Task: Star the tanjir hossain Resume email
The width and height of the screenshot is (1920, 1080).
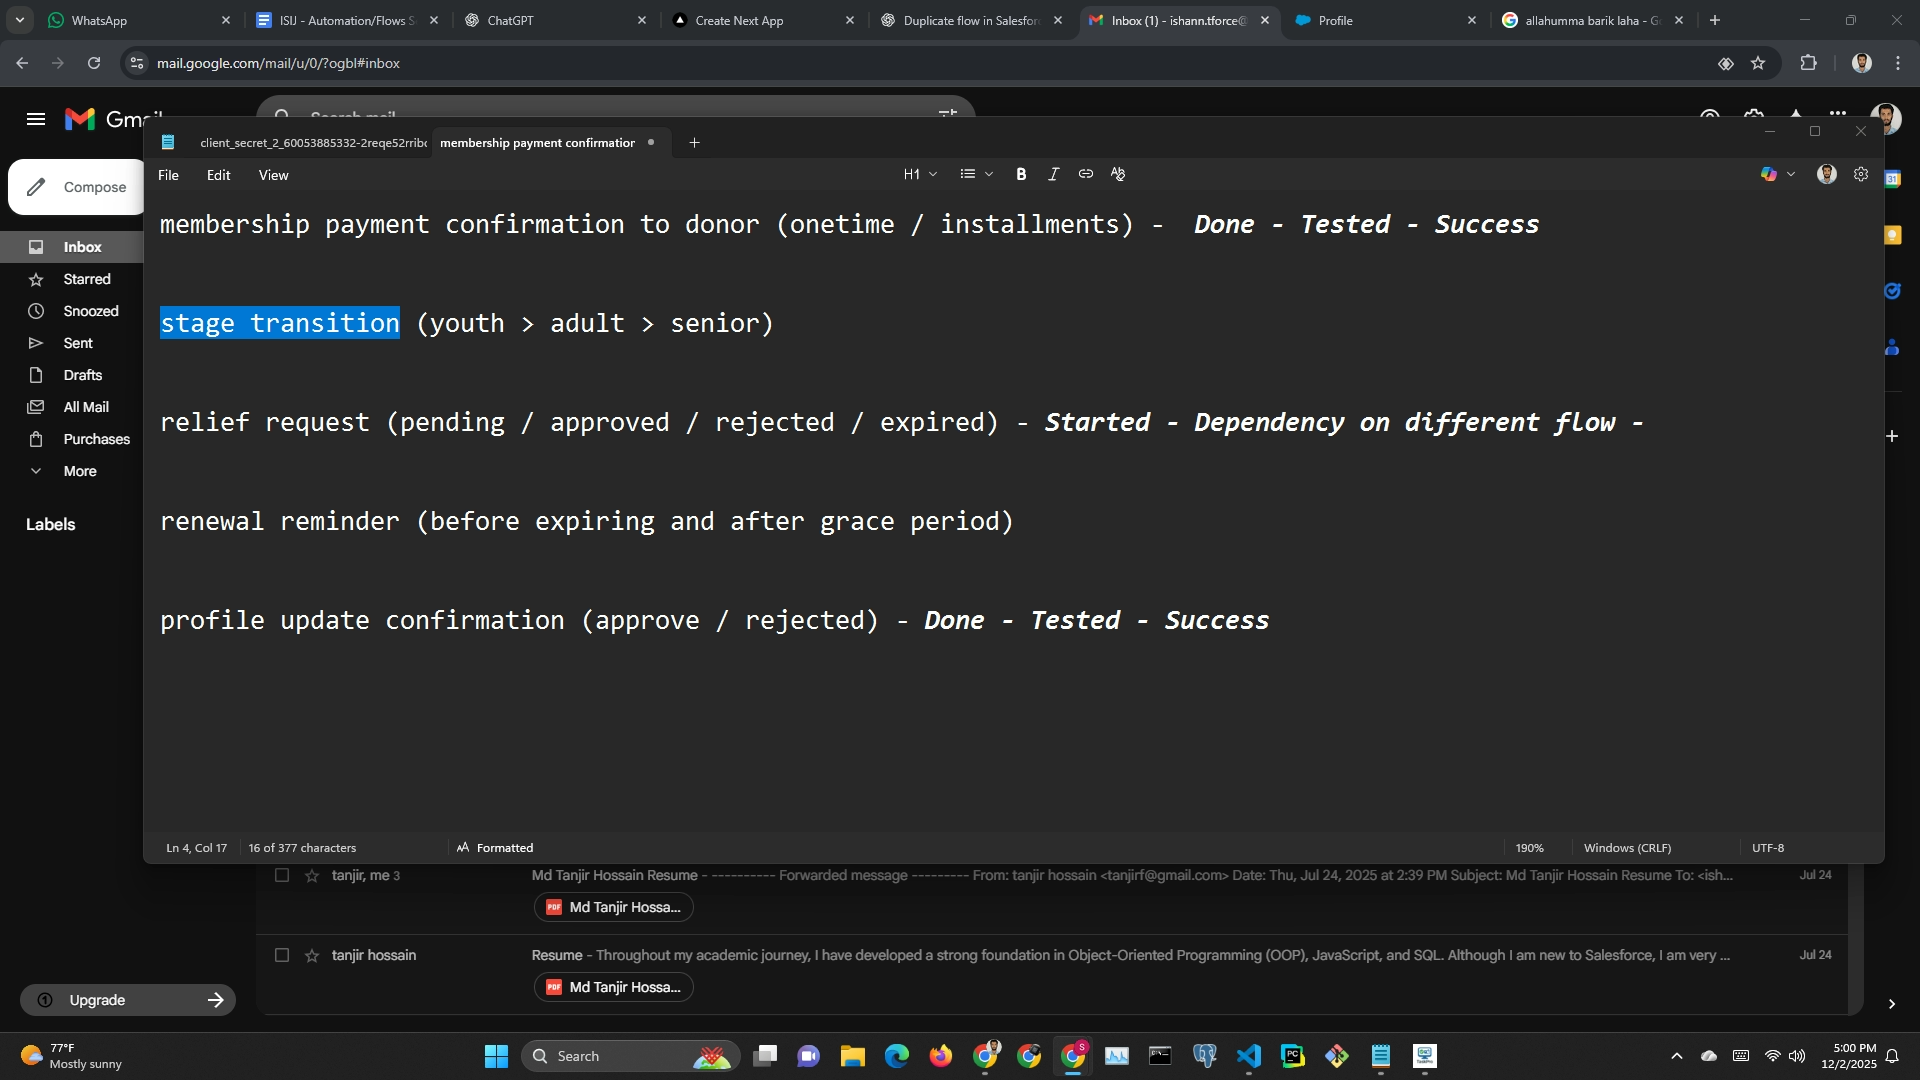Action: (x=312, y=956)
